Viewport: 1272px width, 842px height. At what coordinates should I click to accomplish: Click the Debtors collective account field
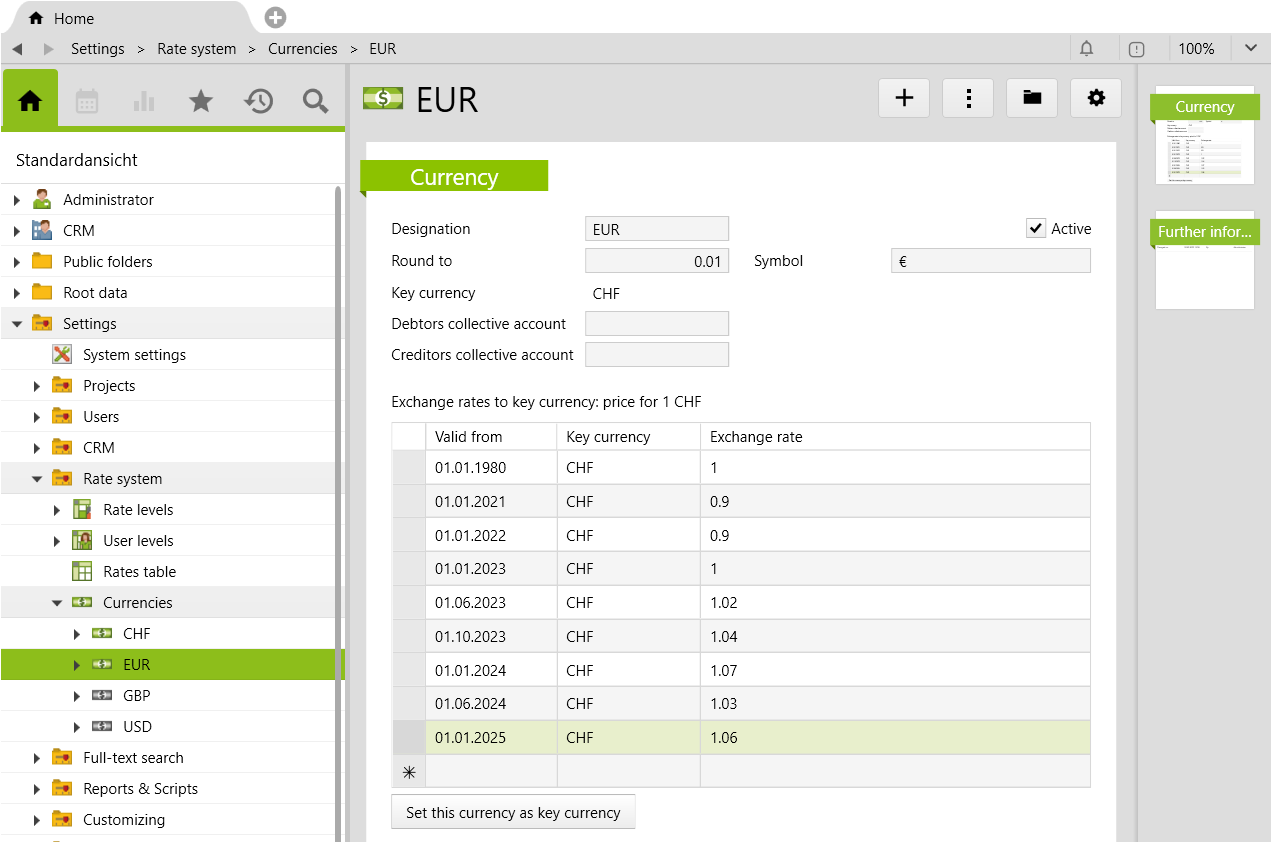(x=656, y=324)
